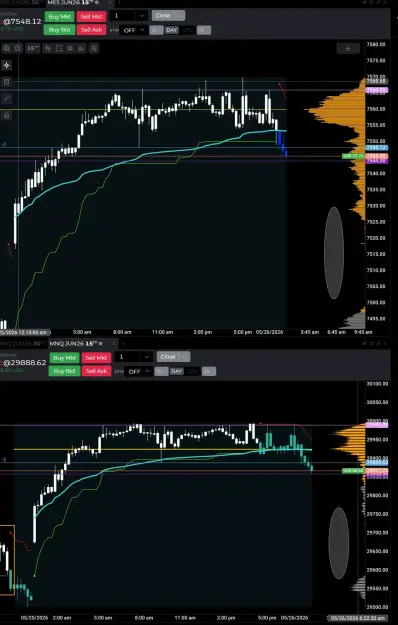The image size is (398, 625).
Task: Open the MES chart 15m interval selector
Action: [x=33, y=48]
